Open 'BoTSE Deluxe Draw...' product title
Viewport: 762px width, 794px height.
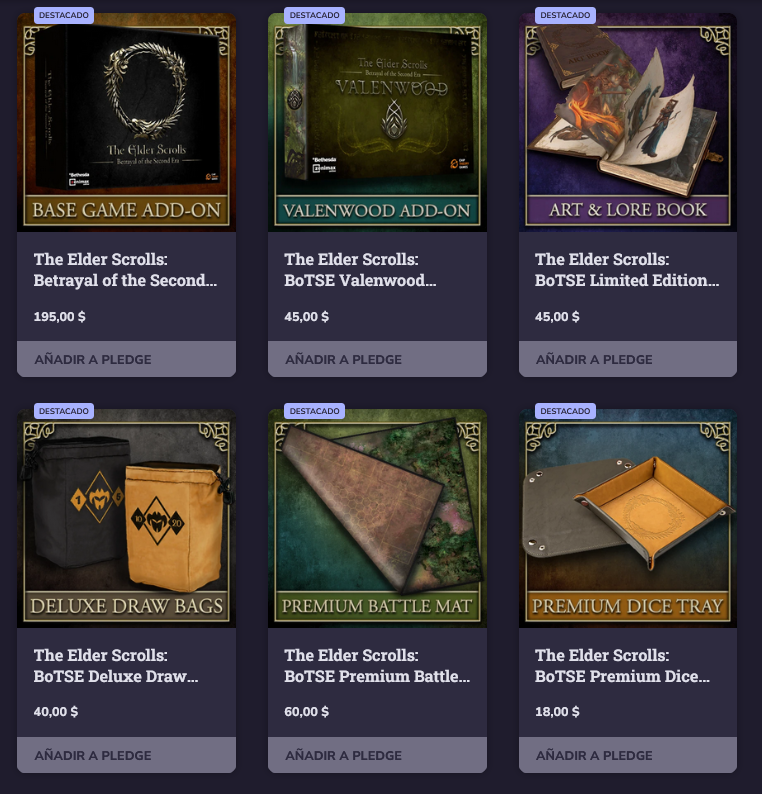click(x=116, y=666)
